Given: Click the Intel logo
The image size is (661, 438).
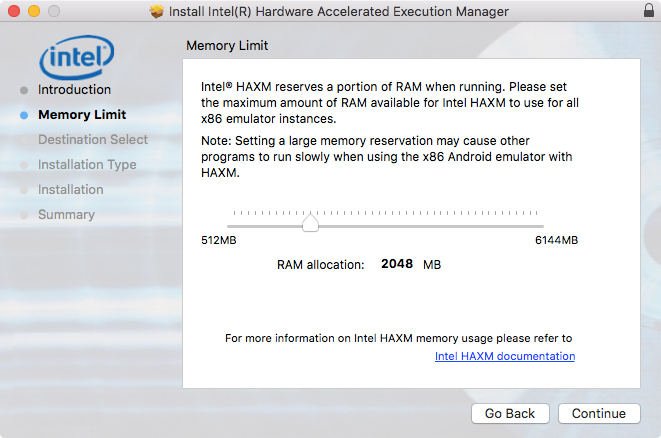Looking at the screenshot, I should click(76, 58).
